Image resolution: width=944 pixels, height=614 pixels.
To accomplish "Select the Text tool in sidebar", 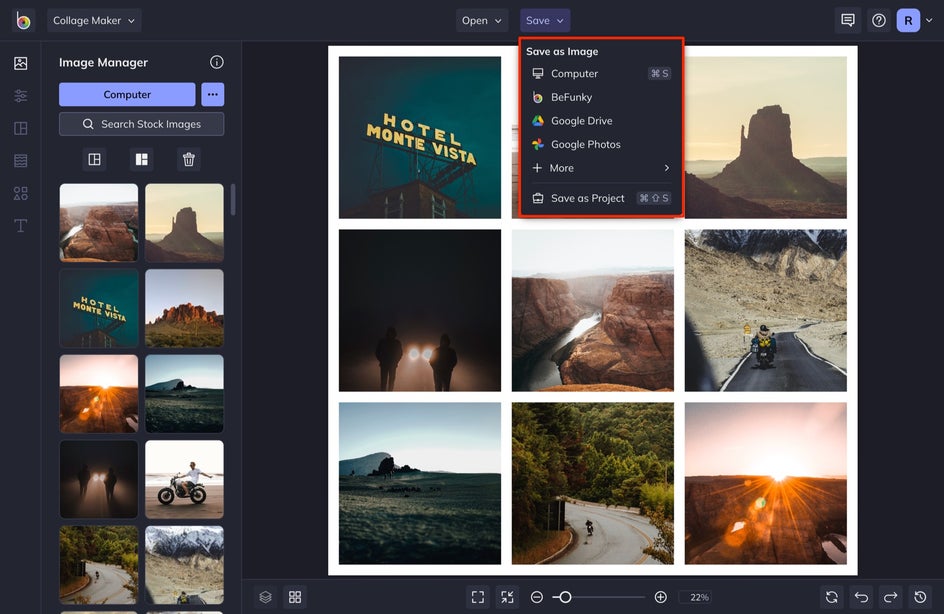I will click(x=21, y=226).
